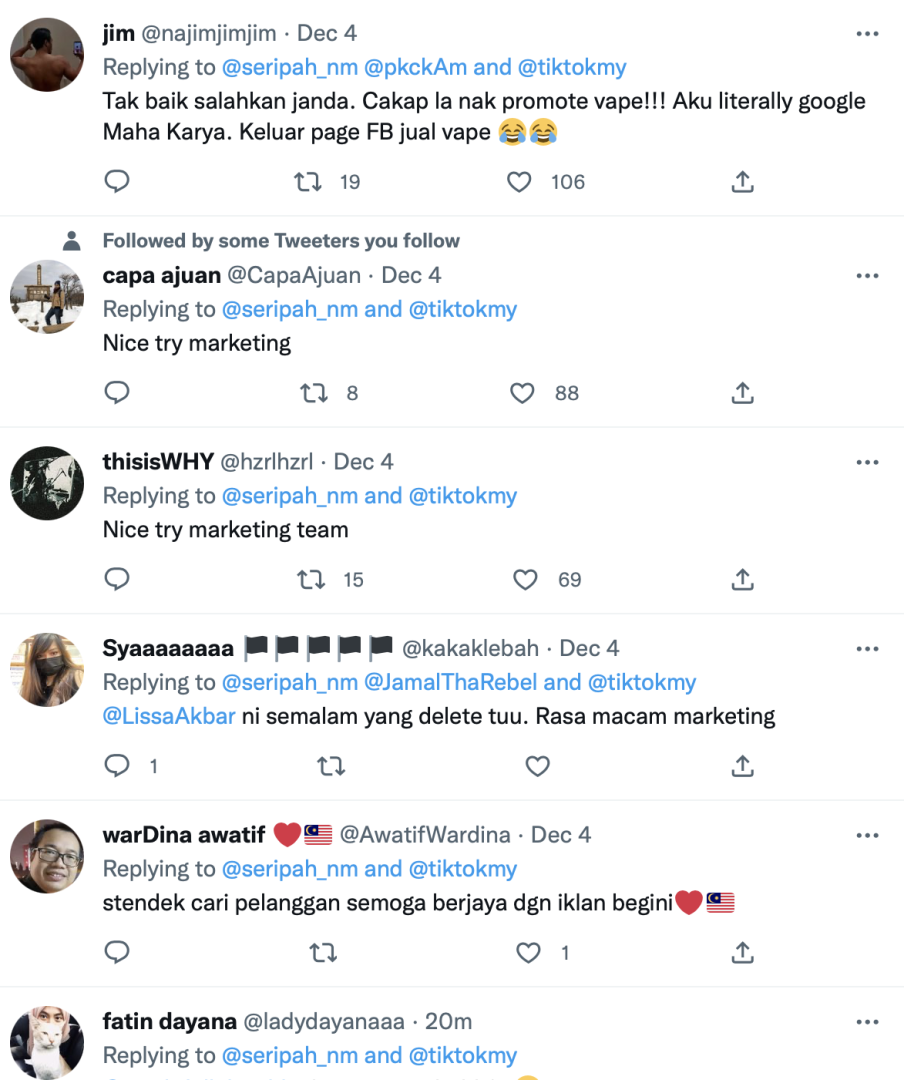Image resolution: width=904 pixels, height=1080 pixels.
Task: Like Syaaaaaaaa's tweet about marketing
Action: tap(538, 766)
